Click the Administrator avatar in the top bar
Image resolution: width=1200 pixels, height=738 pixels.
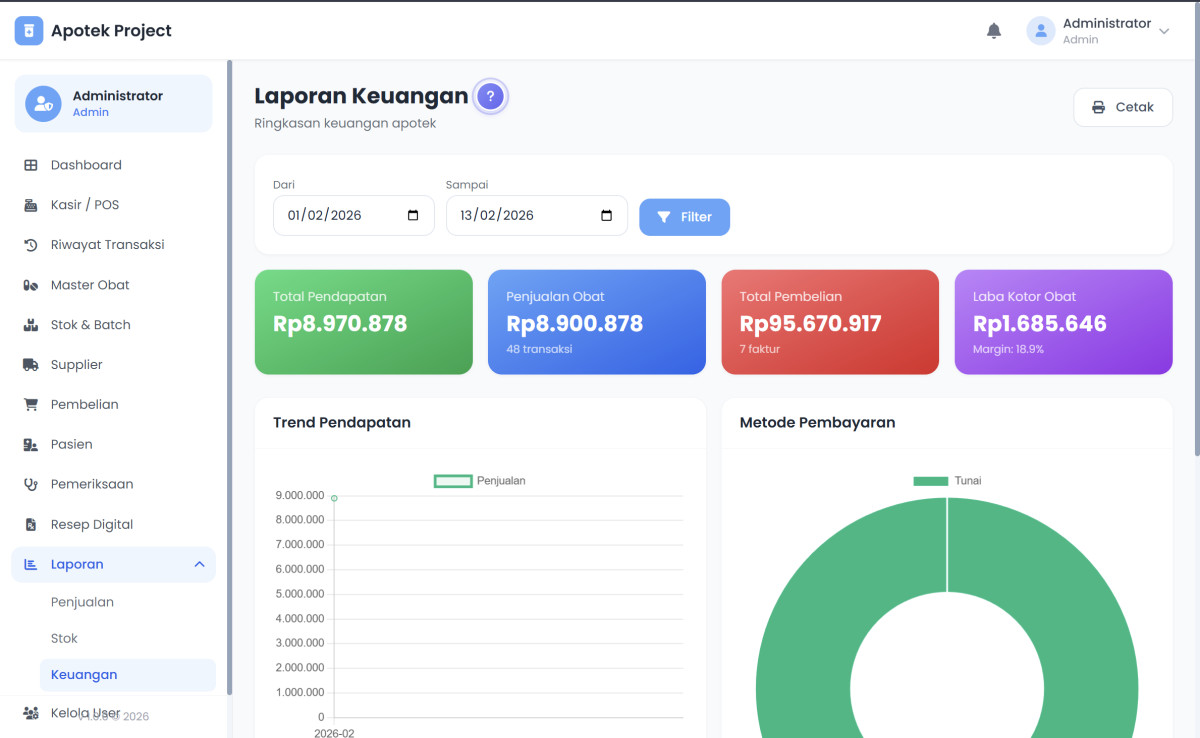click(1041, 31)
